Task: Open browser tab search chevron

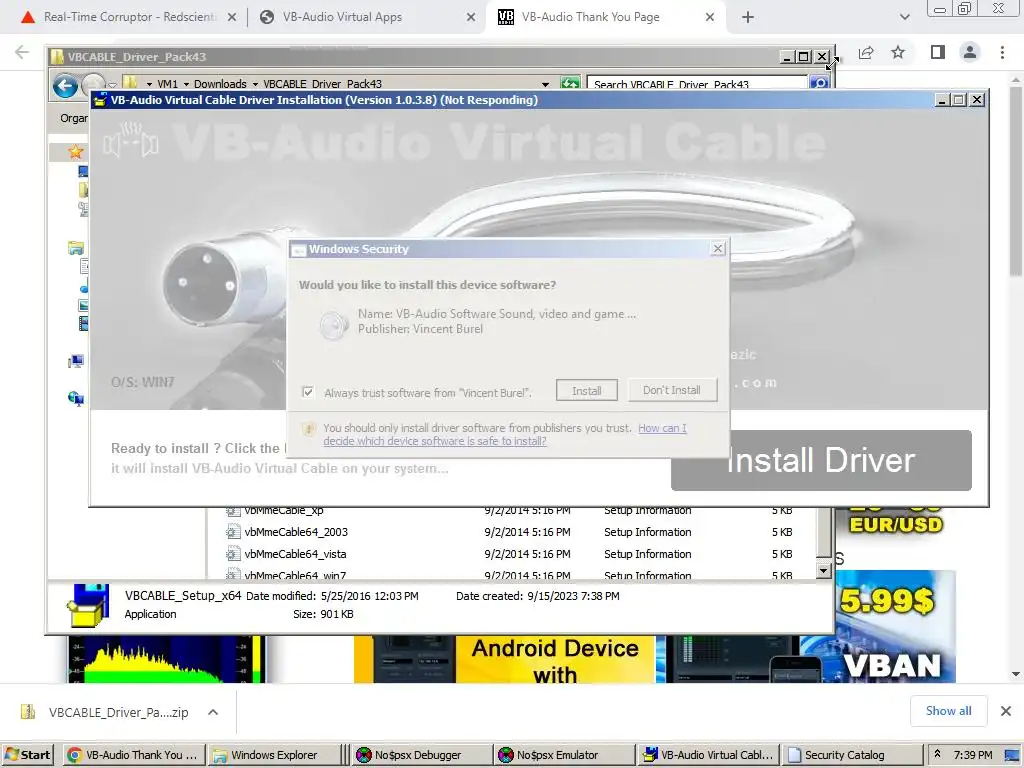Action: pos(904,17)
